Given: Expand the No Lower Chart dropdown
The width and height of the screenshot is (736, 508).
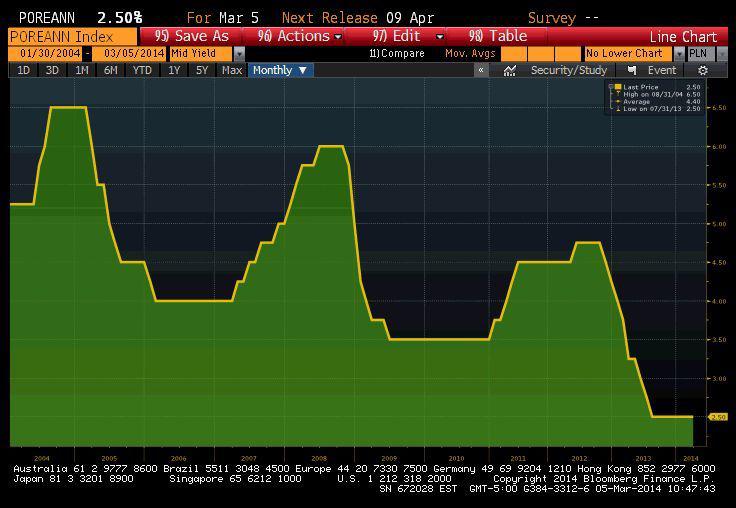Looking at the screenshot, I should [x=680, y=54].
